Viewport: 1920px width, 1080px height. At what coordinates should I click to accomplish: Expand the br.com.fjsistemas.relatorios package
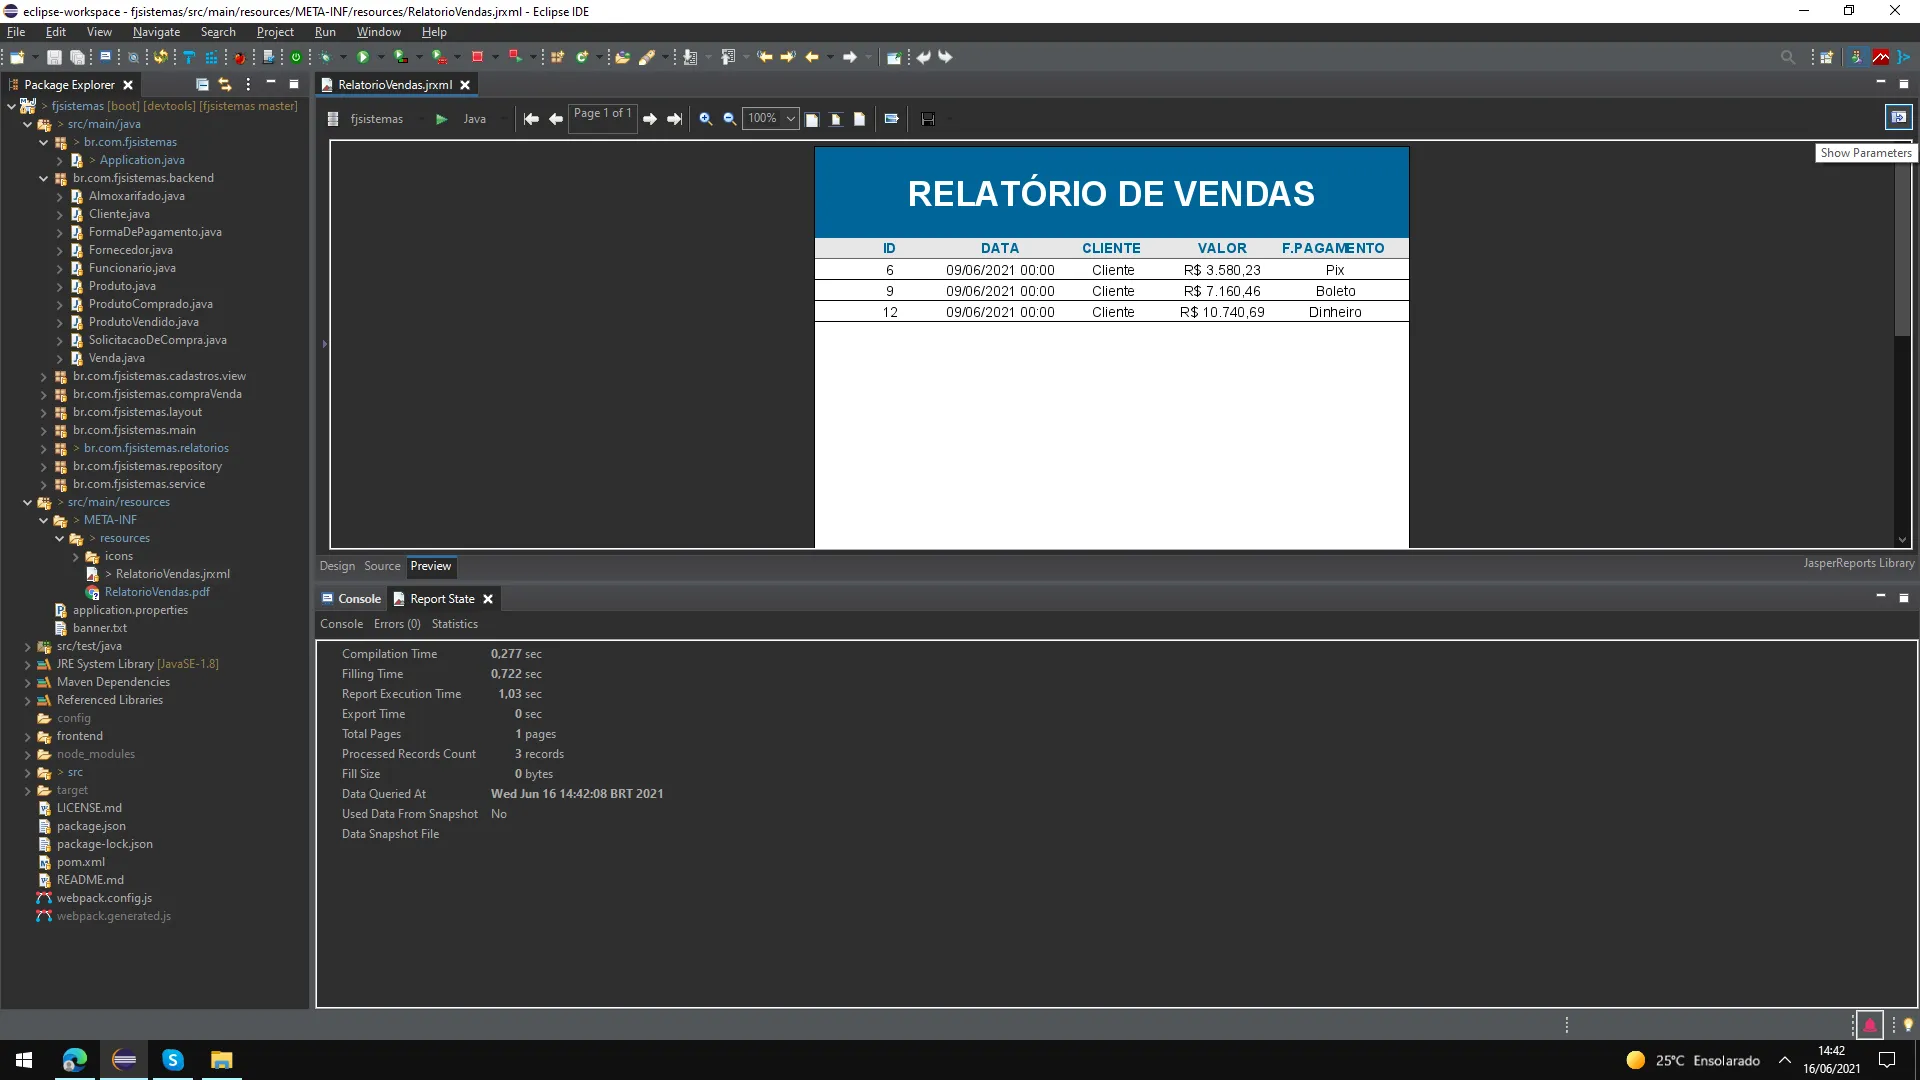click(44, 448)
